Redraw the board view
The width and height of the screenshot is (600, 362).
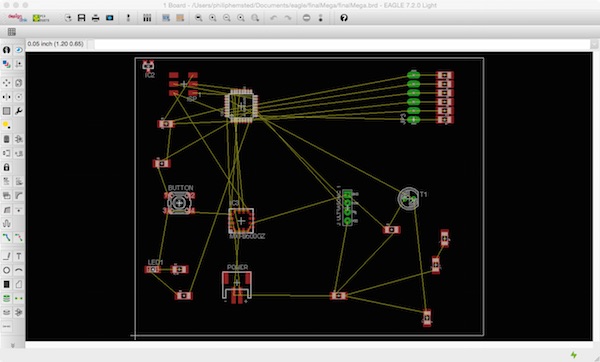(x=241, y=18)
